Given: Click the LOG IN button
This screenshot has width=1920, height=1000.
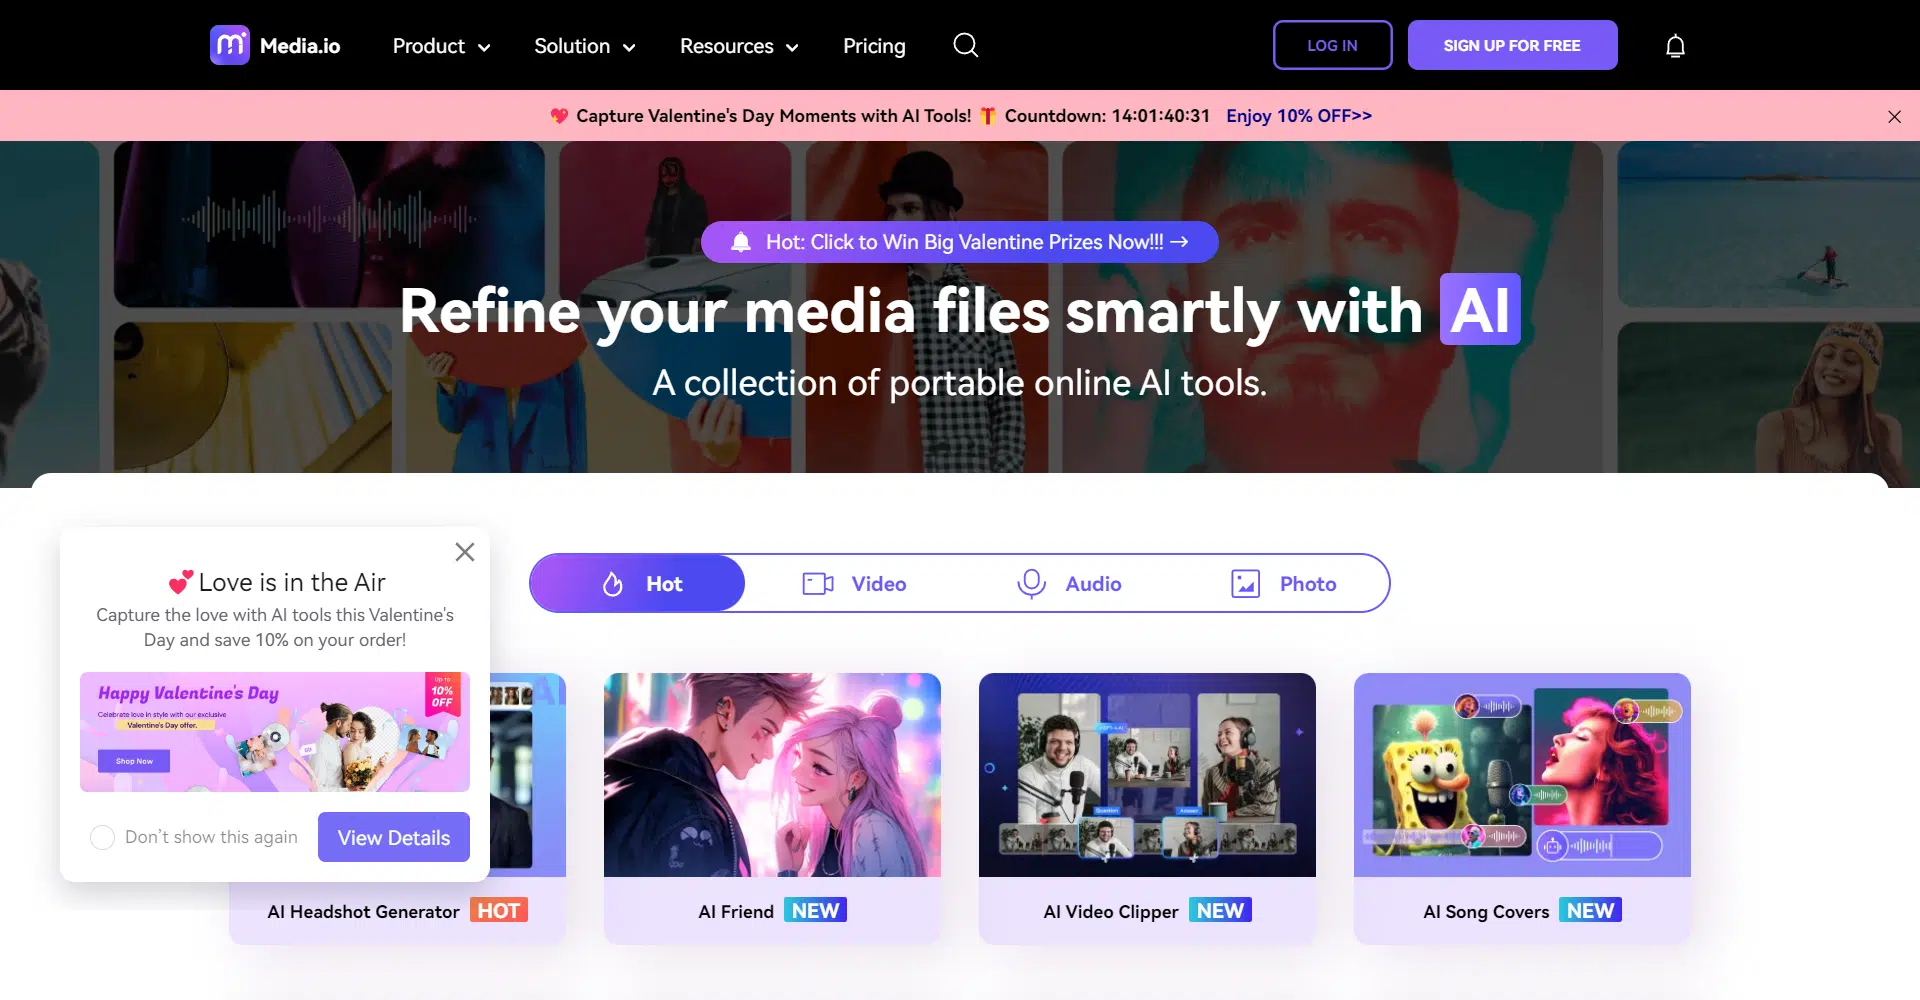Looking at the screenshot, I should pos(1332,45).
